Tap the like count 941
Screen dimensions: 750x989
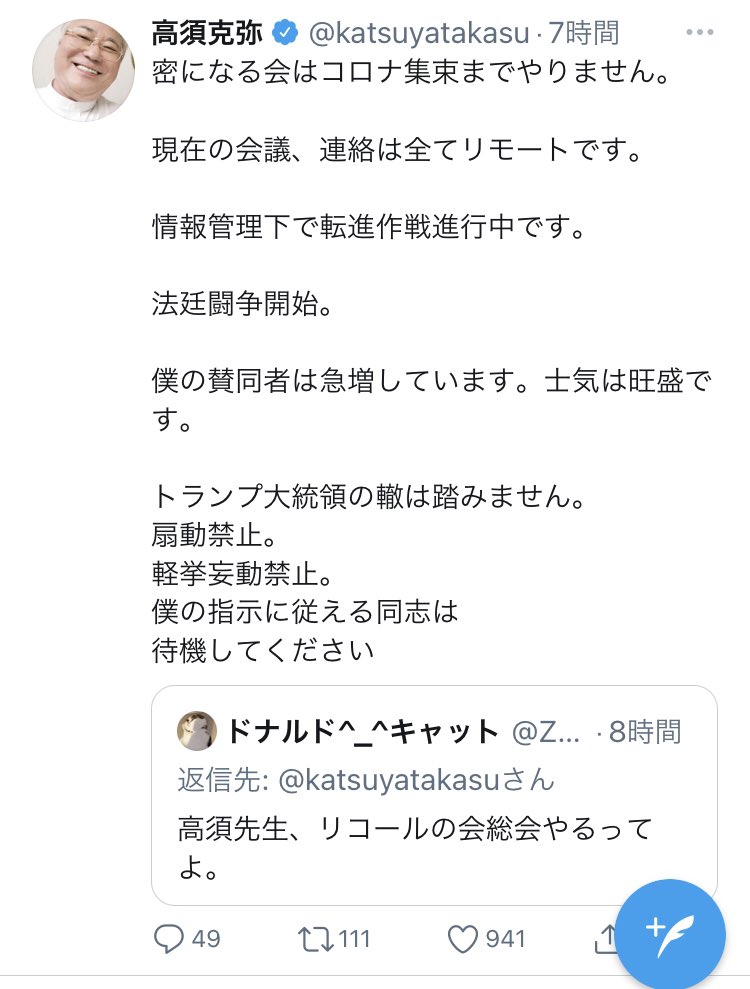(x=503, y=938)
